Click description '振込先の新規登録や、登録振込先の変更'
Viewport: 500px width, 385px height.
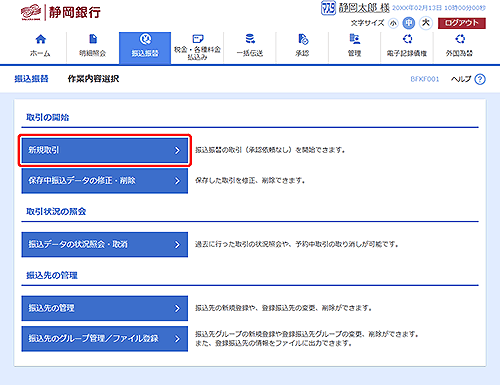pyautogui.click(x=283, y=308)
